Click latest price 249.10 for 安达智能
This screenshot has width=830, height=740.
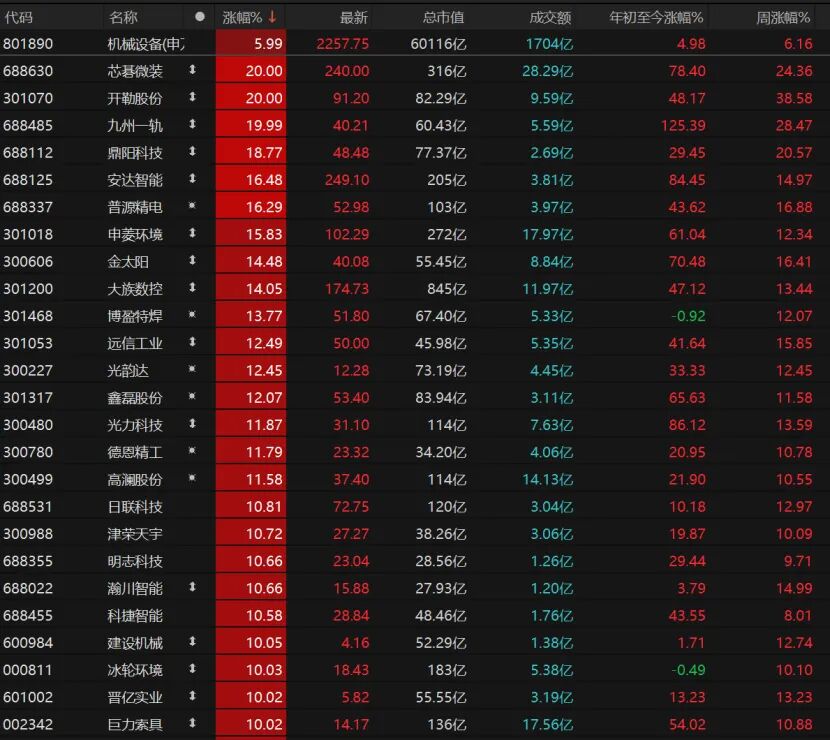[x=347, y=180]
